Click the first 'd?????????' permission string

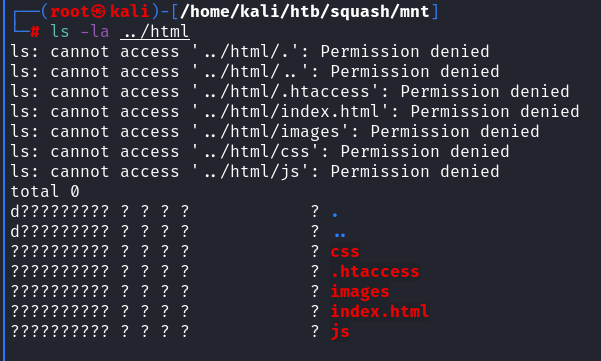point(60,211)
